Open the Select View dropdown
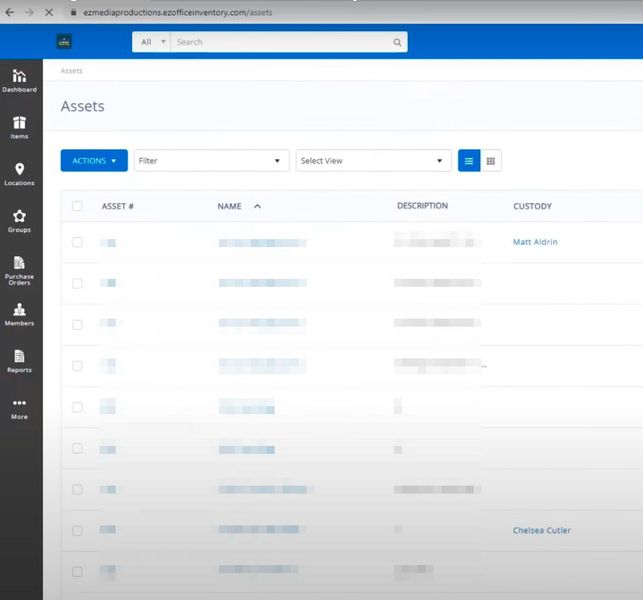643x600 pixels. click(373, 161)
